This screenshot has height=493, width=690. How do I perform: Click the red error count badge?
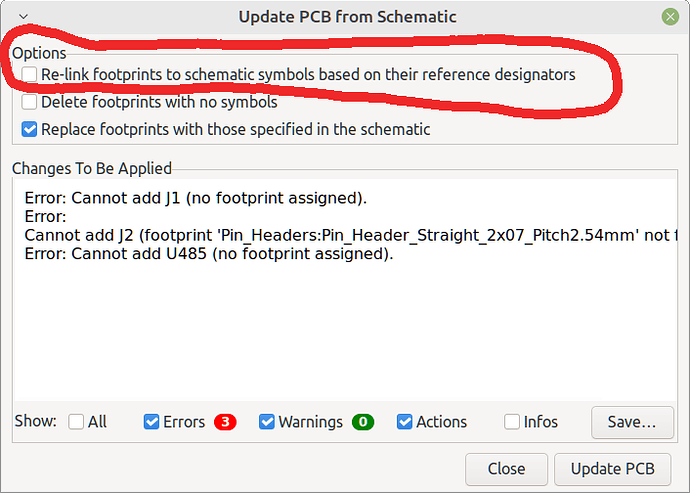coord(225,422)
